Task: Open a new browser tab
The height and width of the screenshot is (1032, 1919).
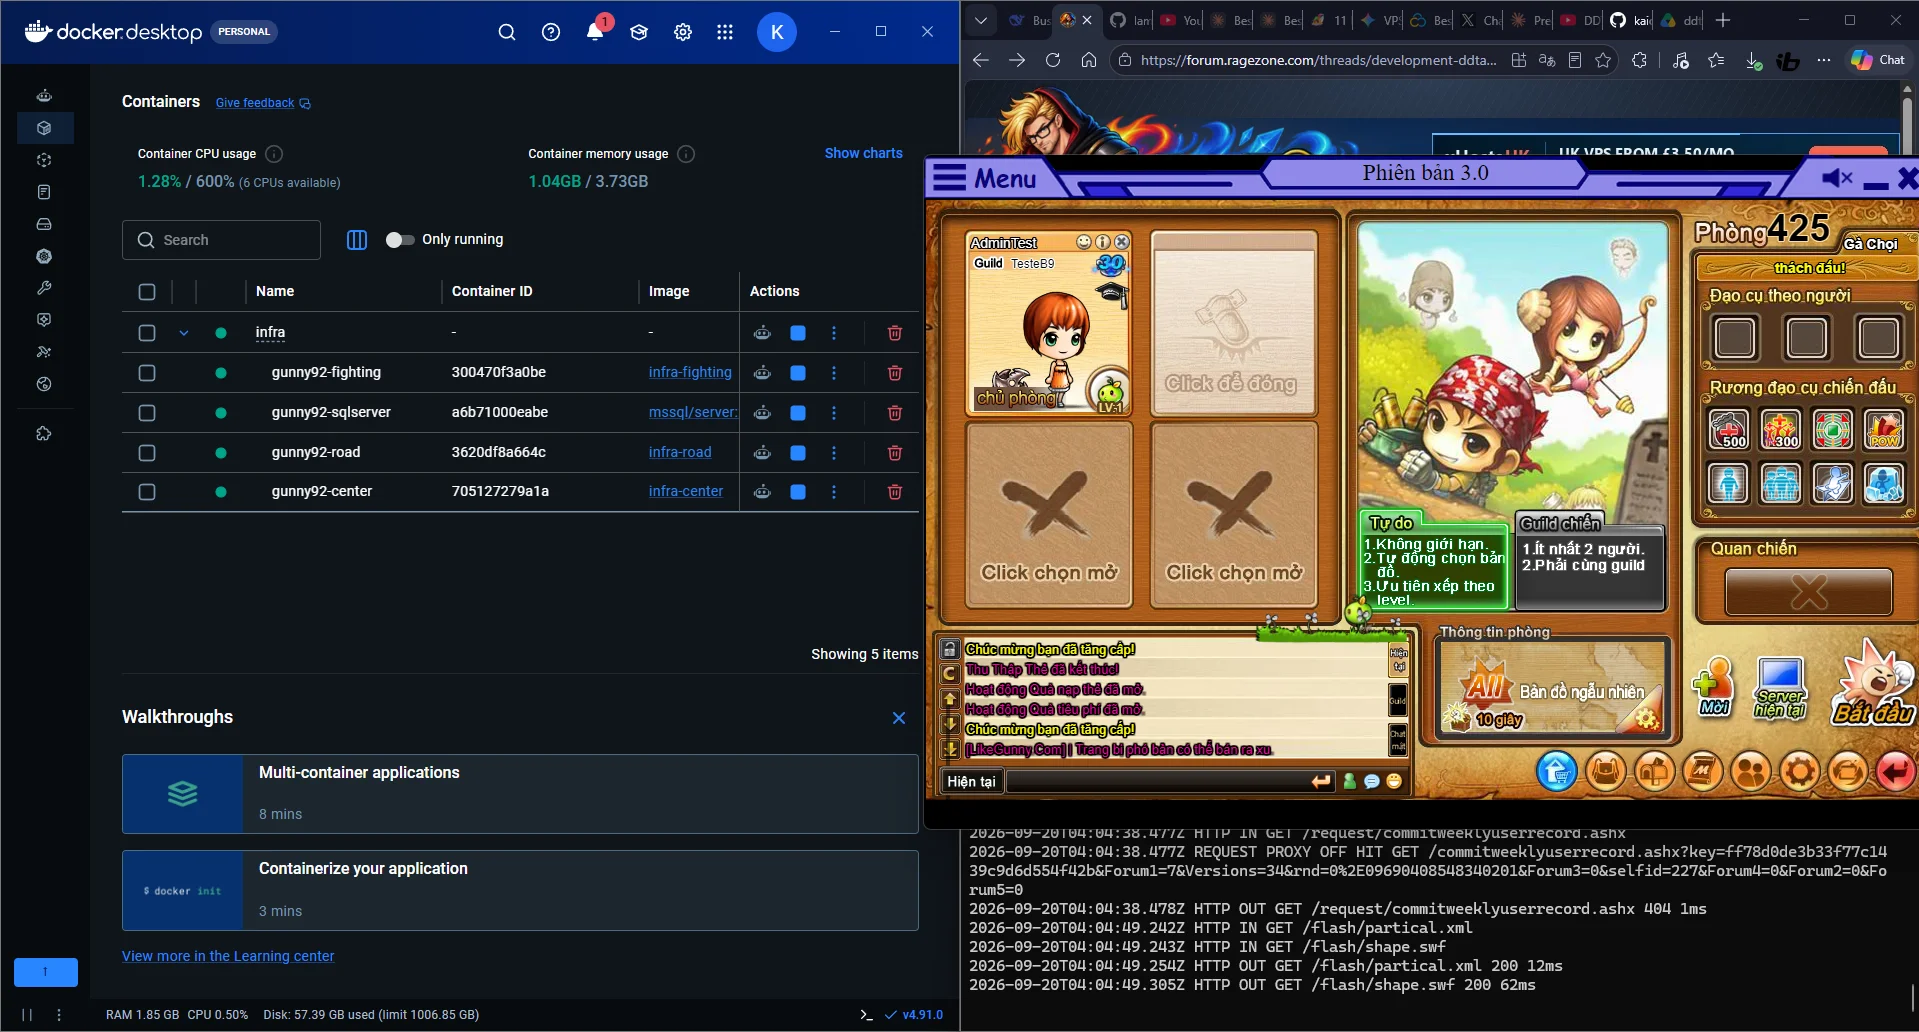Action: 1723,20
